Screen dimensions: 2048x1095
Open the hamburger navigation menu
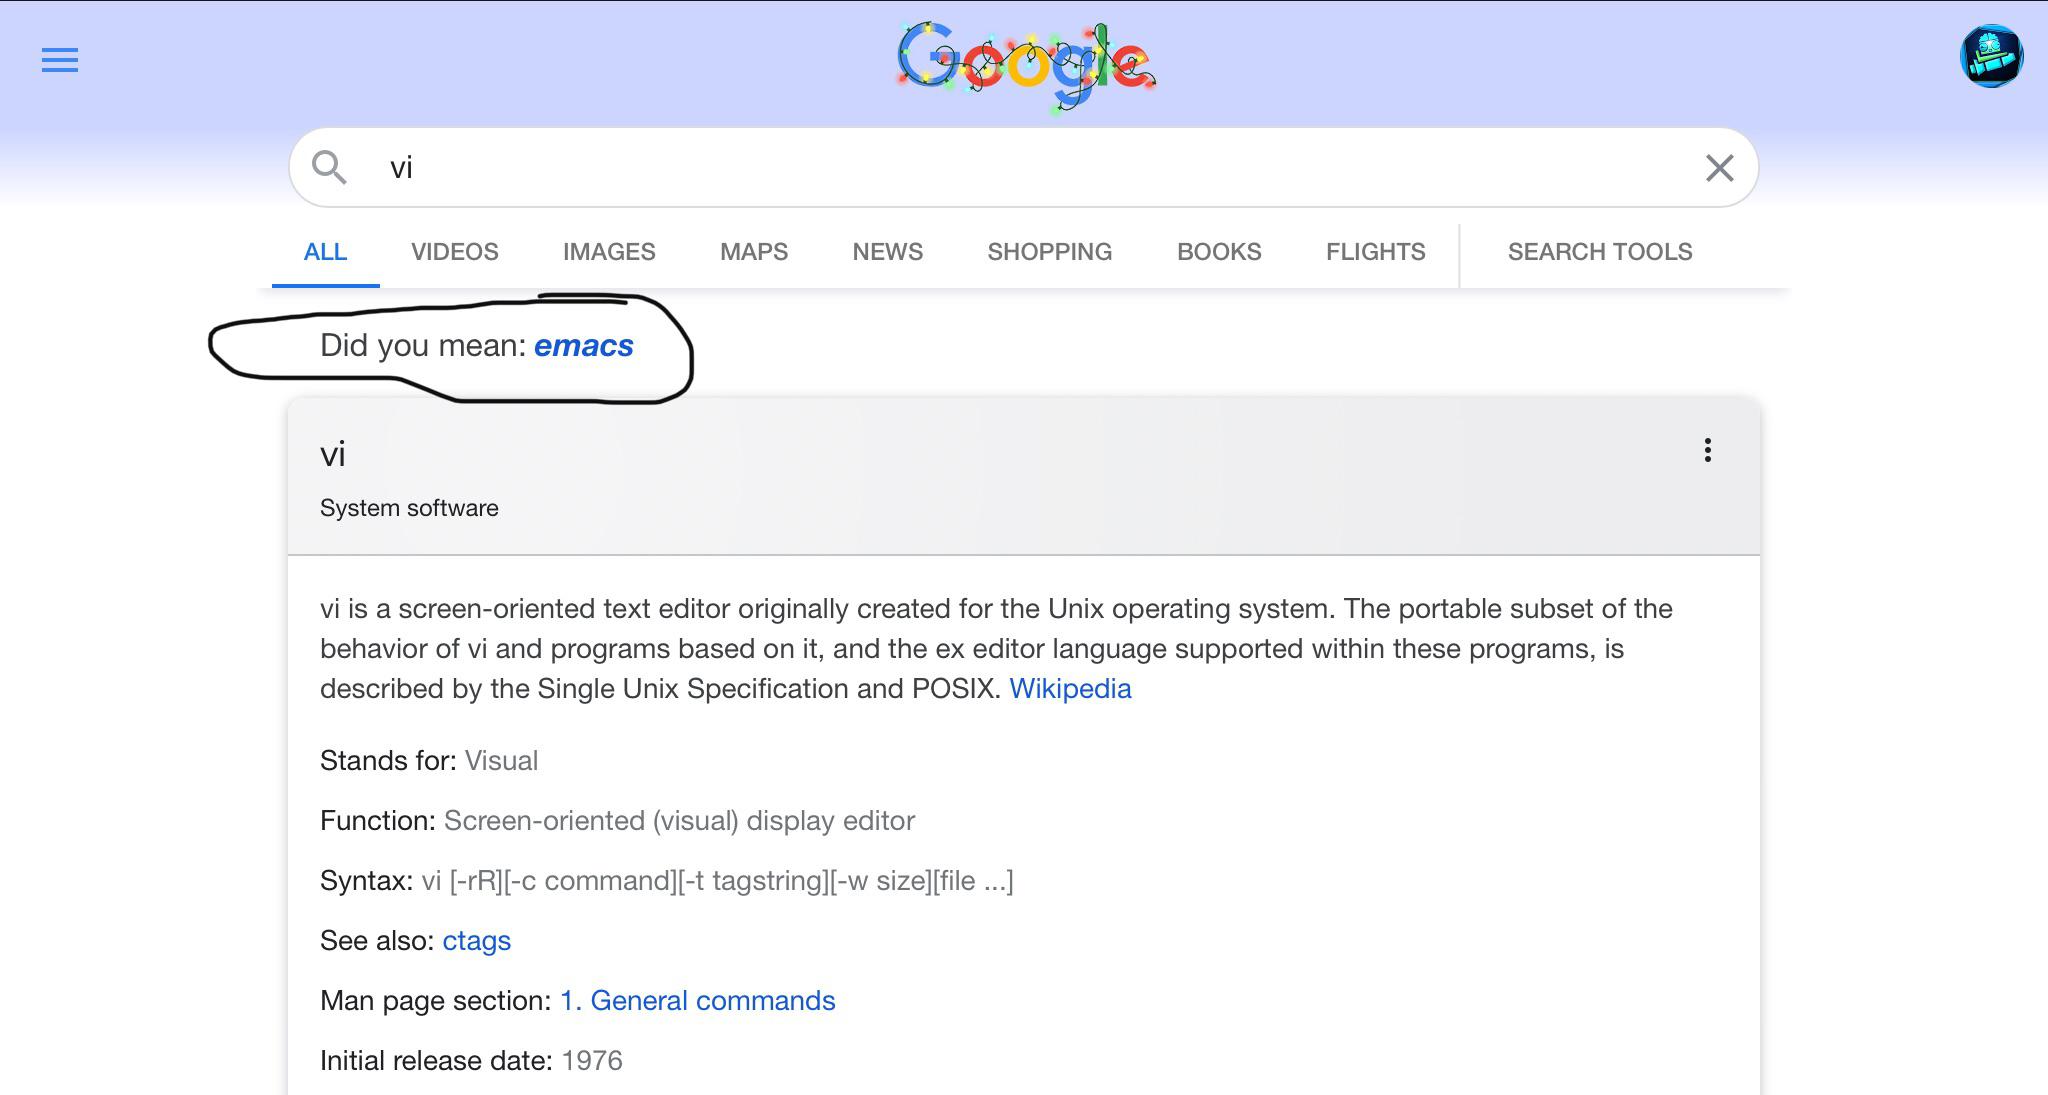coord(59,61)
